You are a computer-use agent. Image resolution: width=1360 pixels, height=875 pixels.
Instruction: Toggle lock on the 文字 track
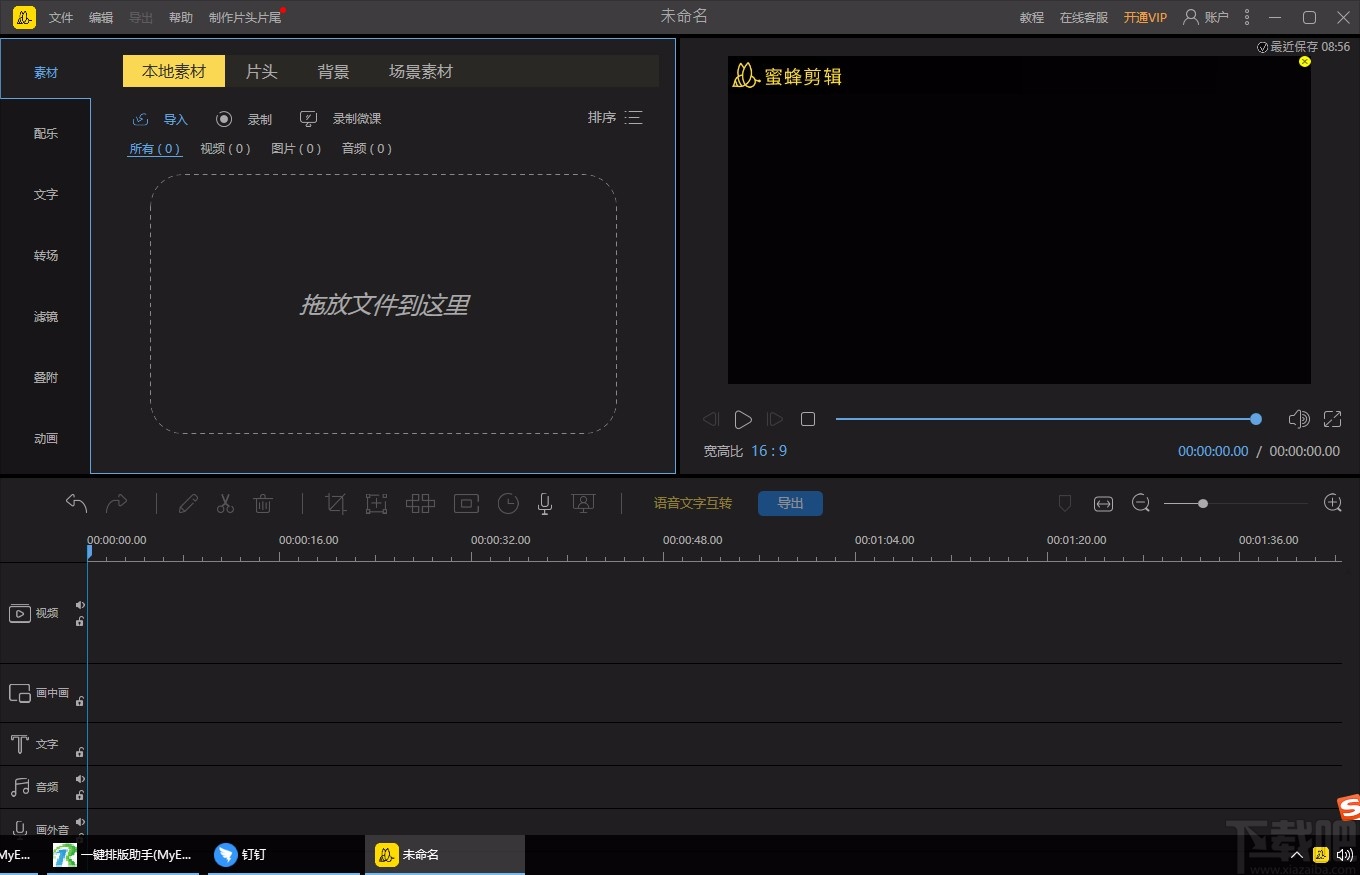tap(80, 752)
